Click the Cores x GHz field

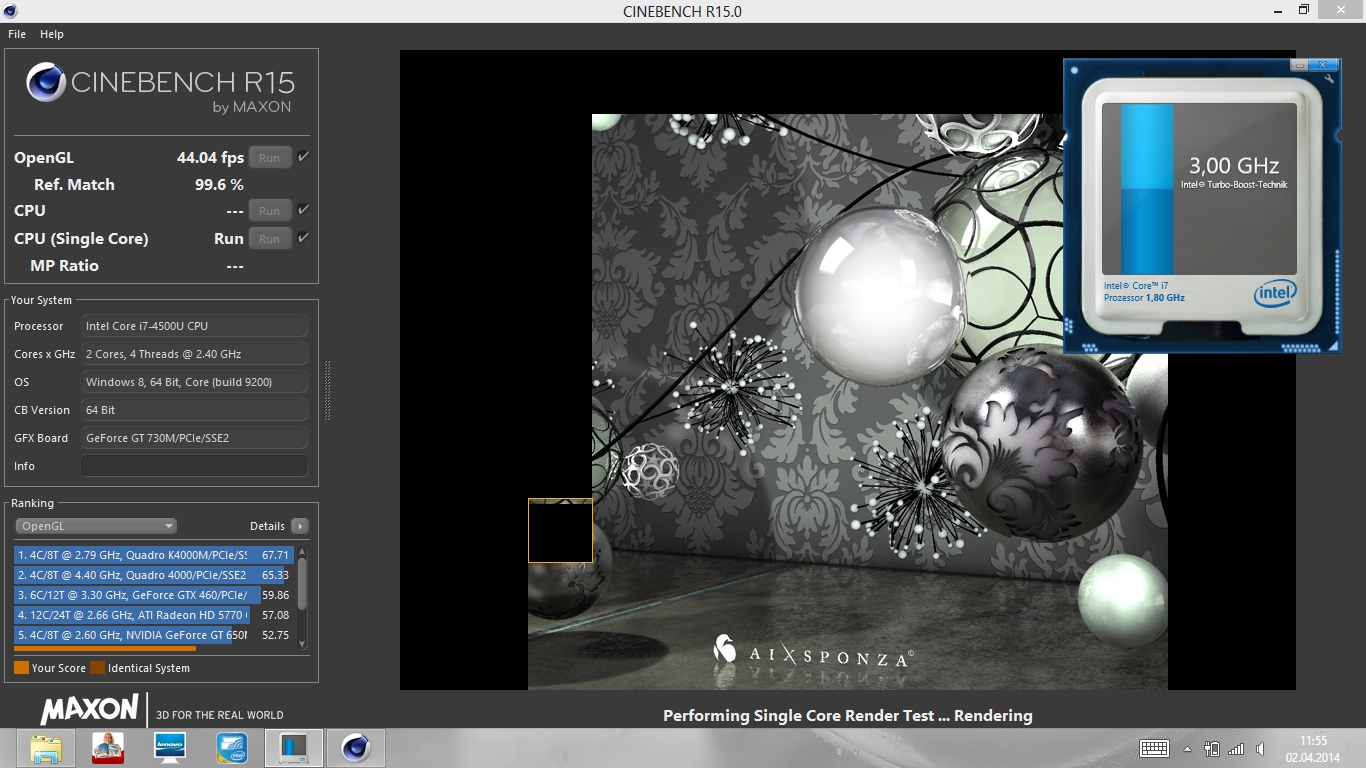point(194,354)
